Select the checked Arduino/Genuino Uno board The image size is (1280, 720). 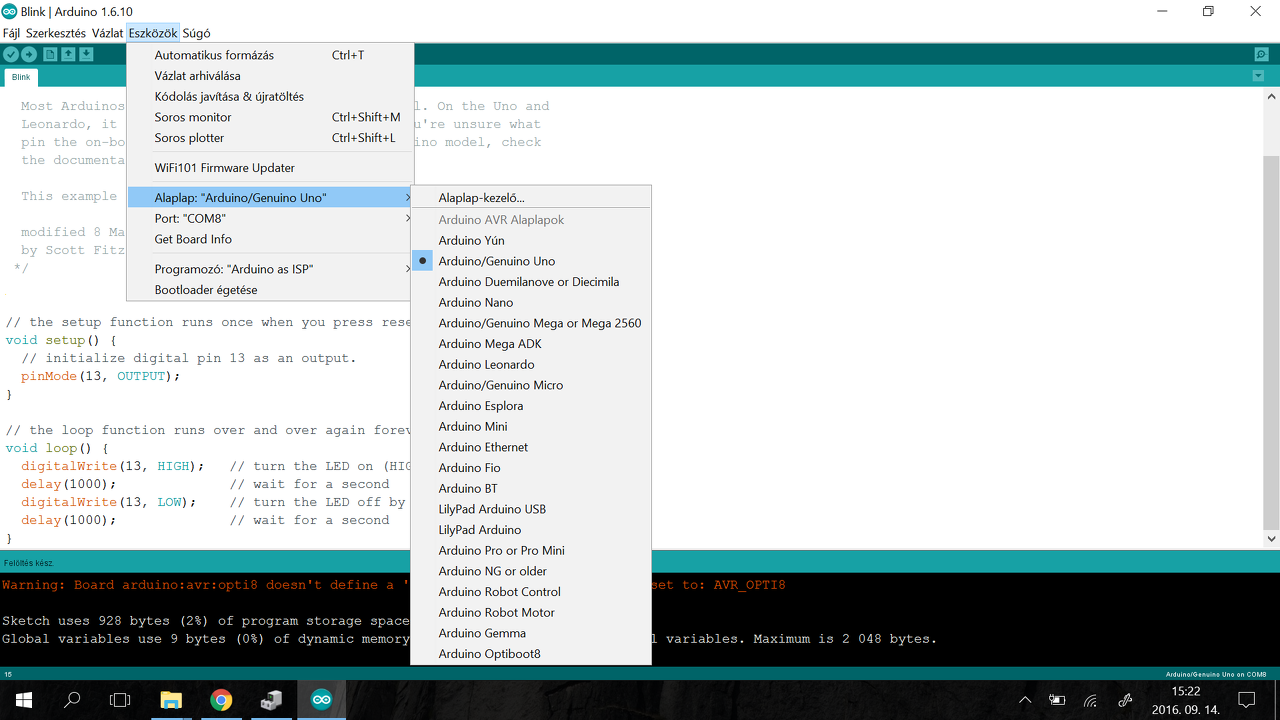tap(531, 261)
